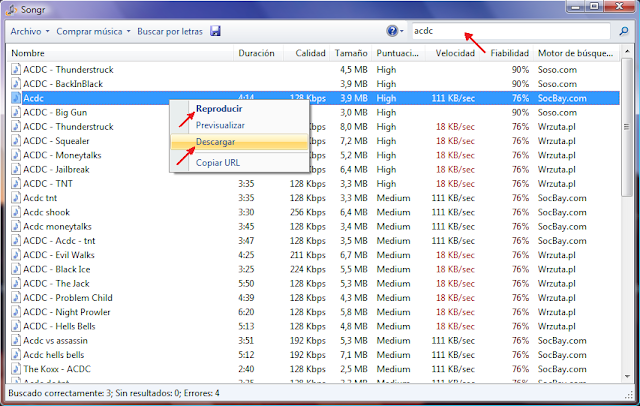This screenshot has height=406, width=640.
Task: Select the first ACDC - Thunderstruck row from Soso.com
Action: pos(313,69)
